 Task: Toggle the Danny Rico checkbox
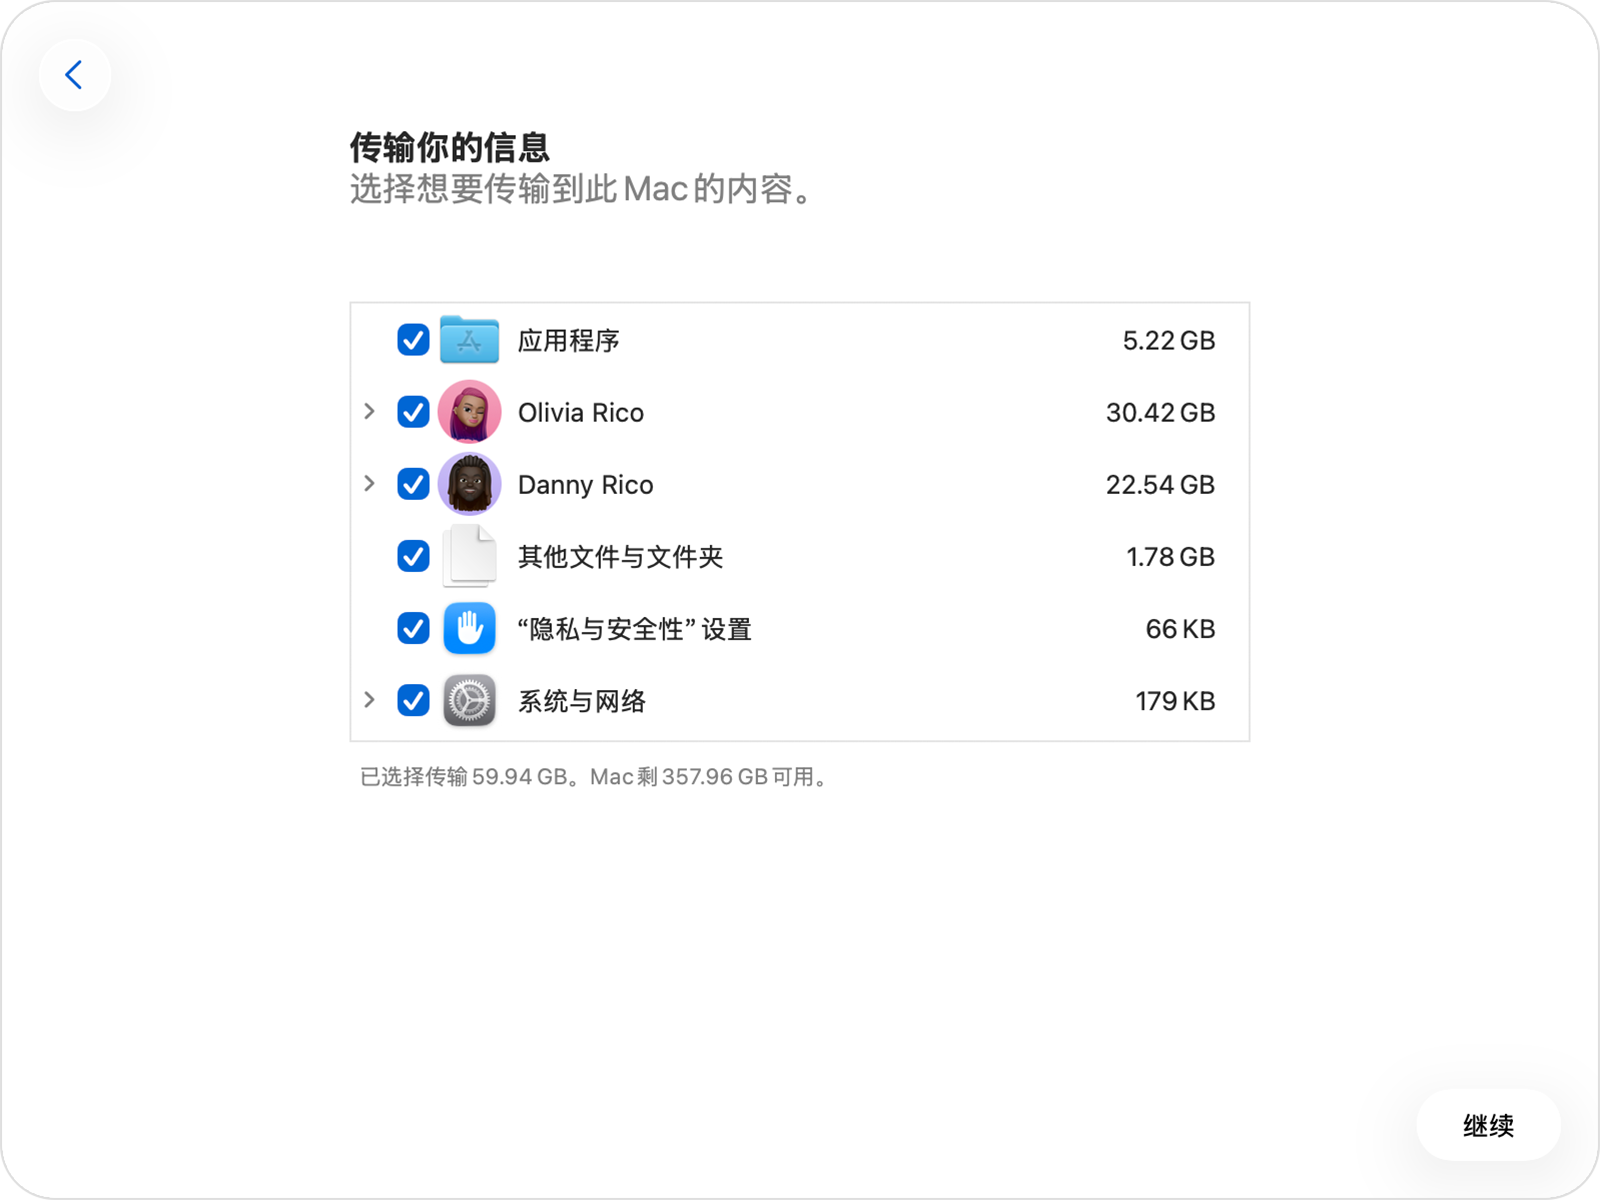(x=413, y=484)
